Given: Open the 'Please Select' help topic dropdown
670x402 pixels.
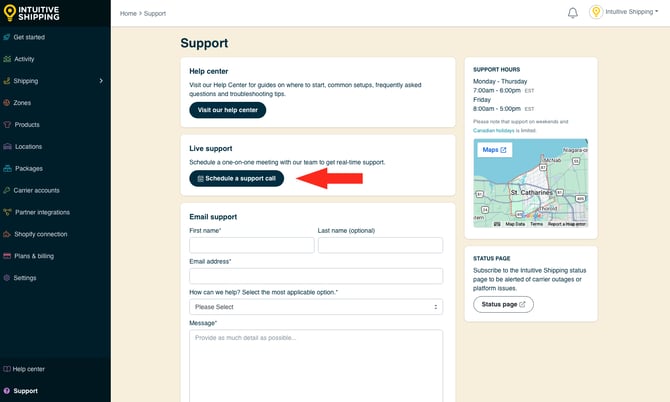Looking at the screenshot, I should (316, 307).
